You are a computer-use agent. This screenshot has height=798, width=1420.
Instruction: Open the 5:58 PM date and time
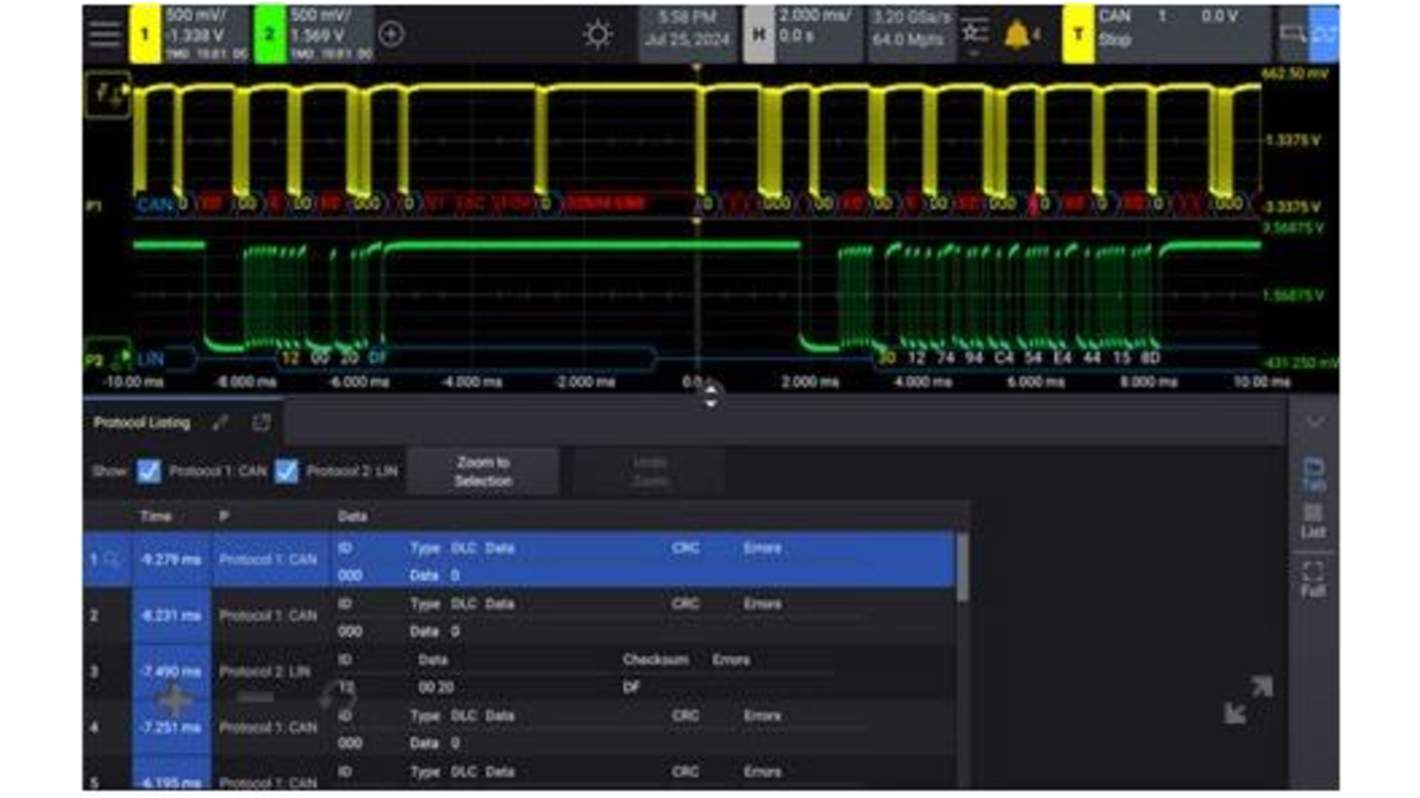pyautogui.click(x=688, y=34)
